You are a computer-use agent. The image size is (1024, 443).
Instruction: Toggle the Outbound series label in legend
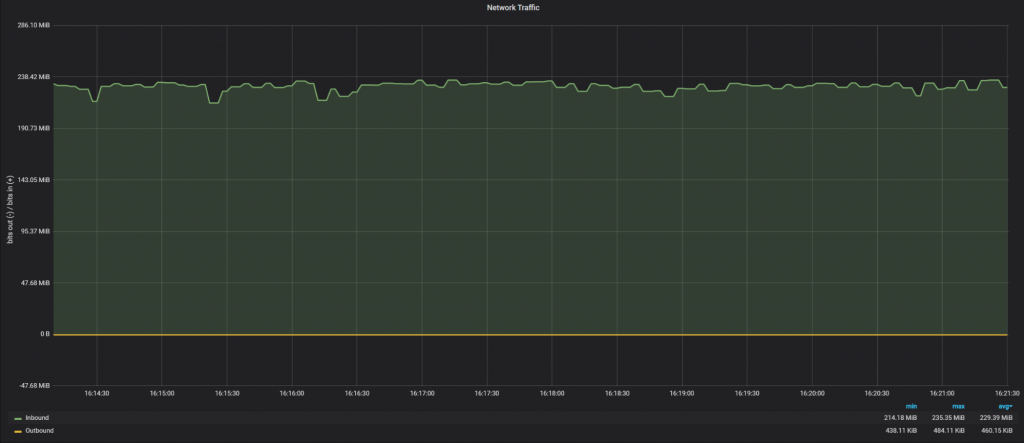click(40, 430)
